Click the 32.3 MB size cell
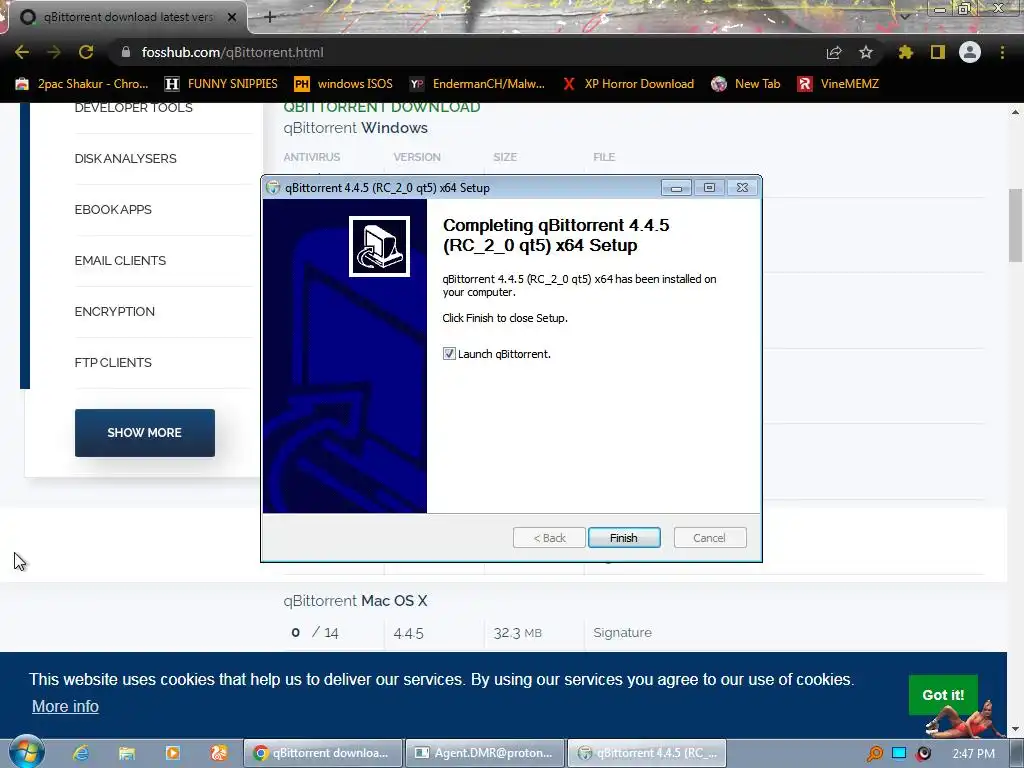 click(517, 633)
